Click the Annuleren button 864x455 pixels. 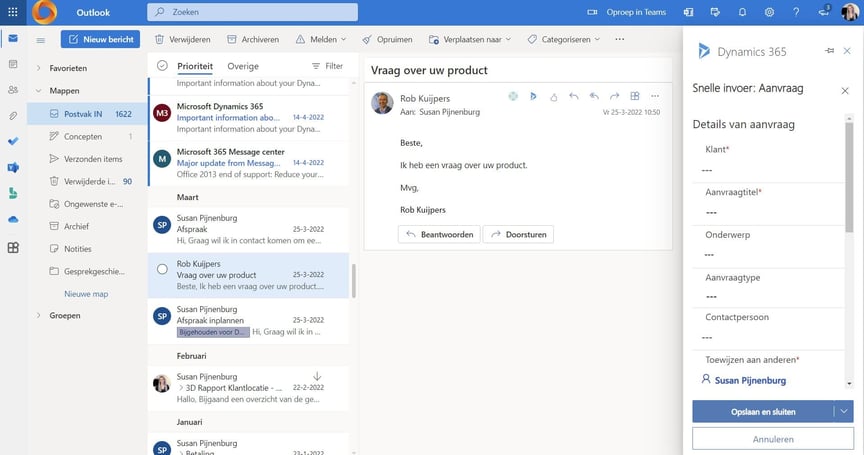click(773, 439)
